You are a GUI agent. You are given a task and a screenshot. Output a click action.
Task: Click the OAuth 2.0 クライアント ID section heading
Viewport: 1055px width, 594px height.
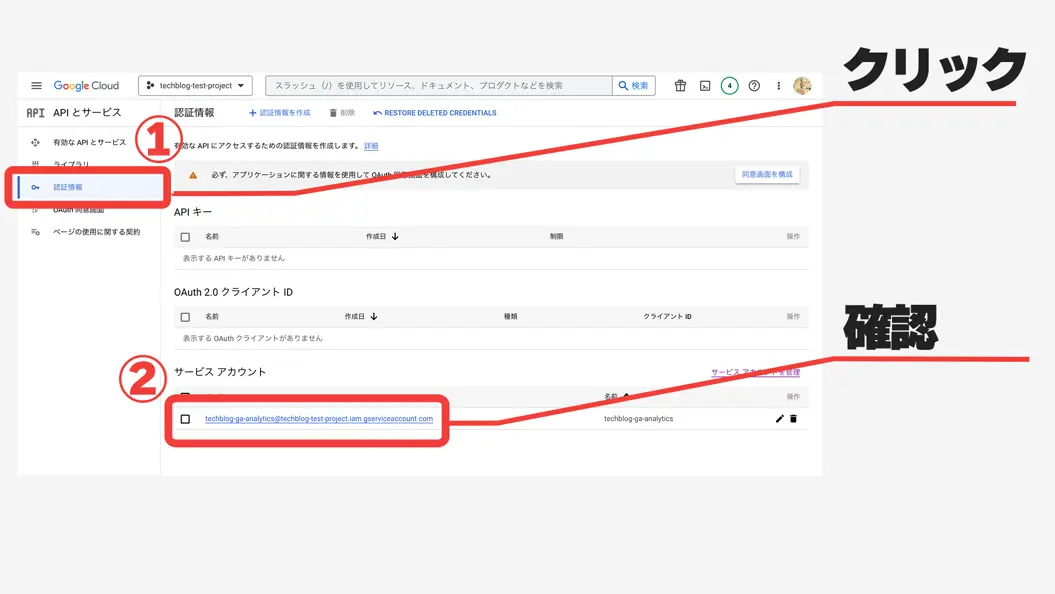tap(233, 292)
